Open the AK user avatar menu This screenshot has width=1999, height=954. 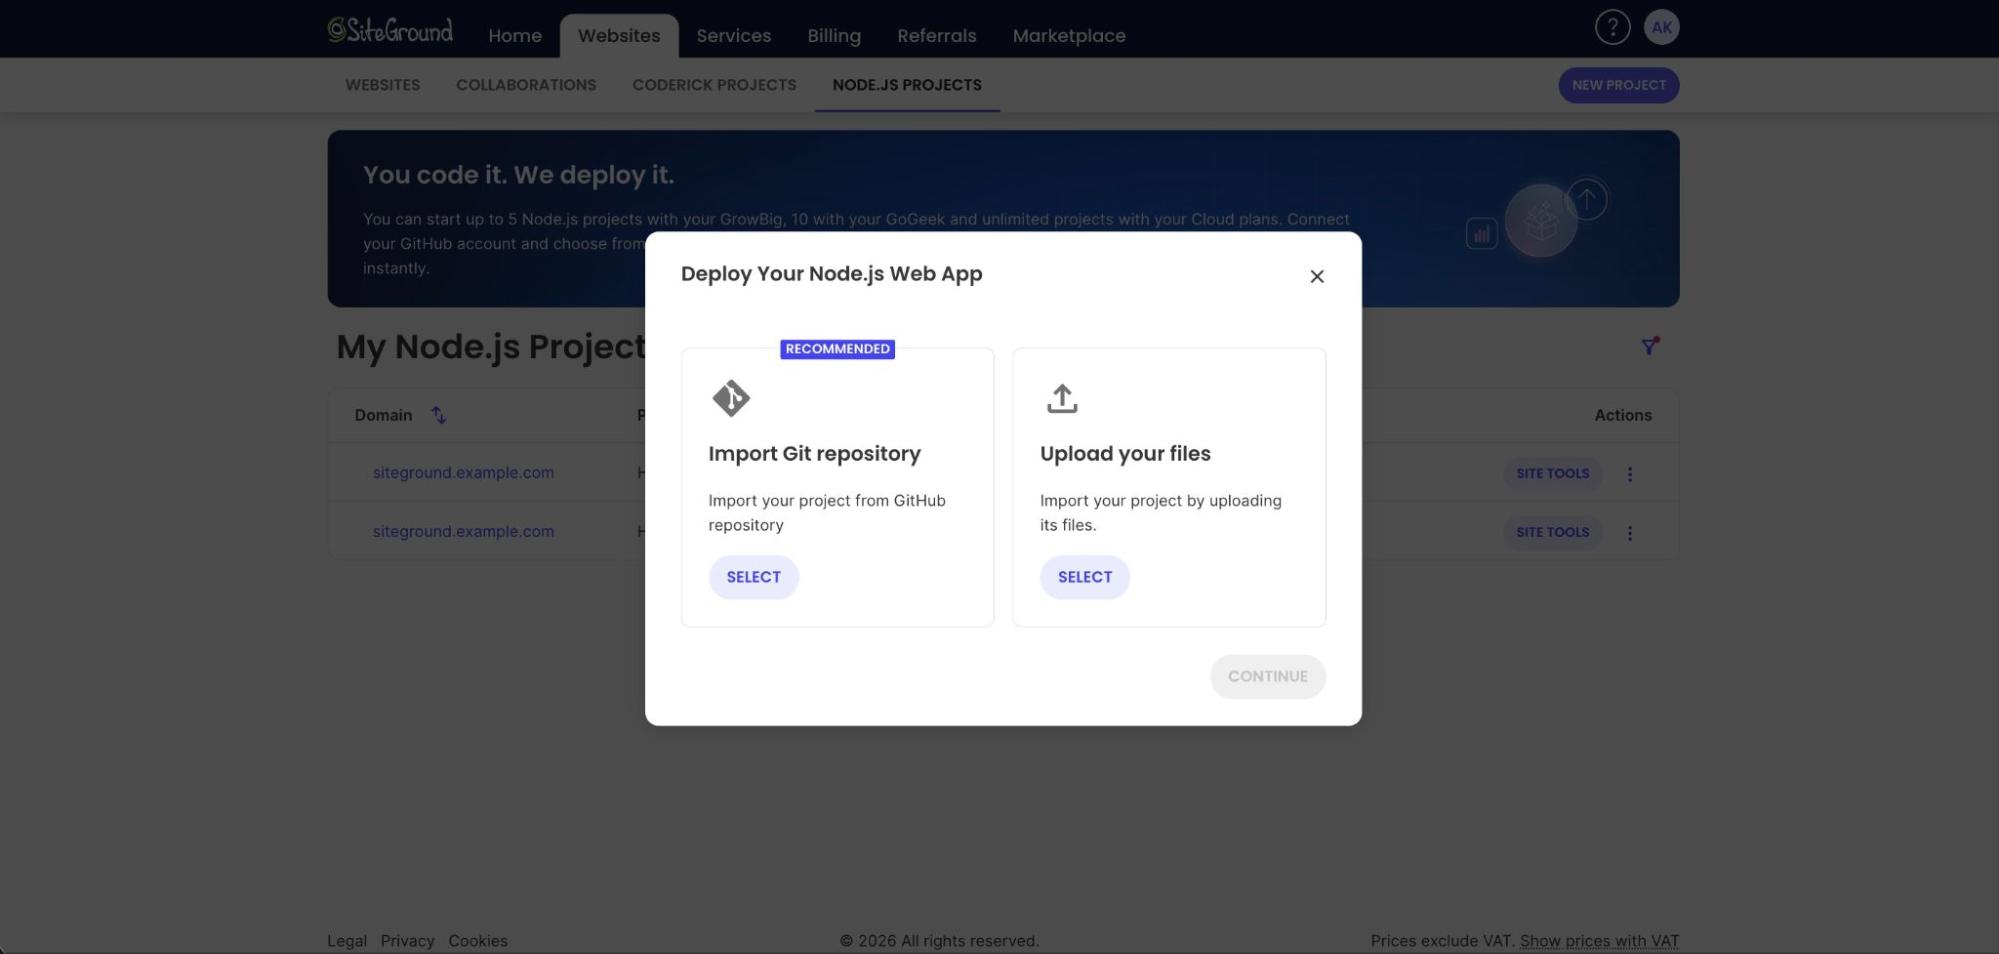point(1661,28)
